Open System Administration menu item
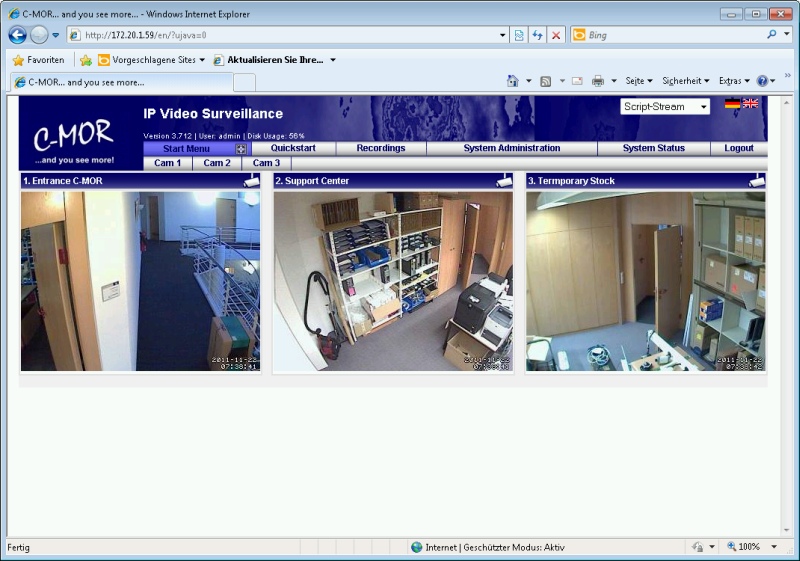800x561 pixels. pyautogui.click(x=512, y=148)
